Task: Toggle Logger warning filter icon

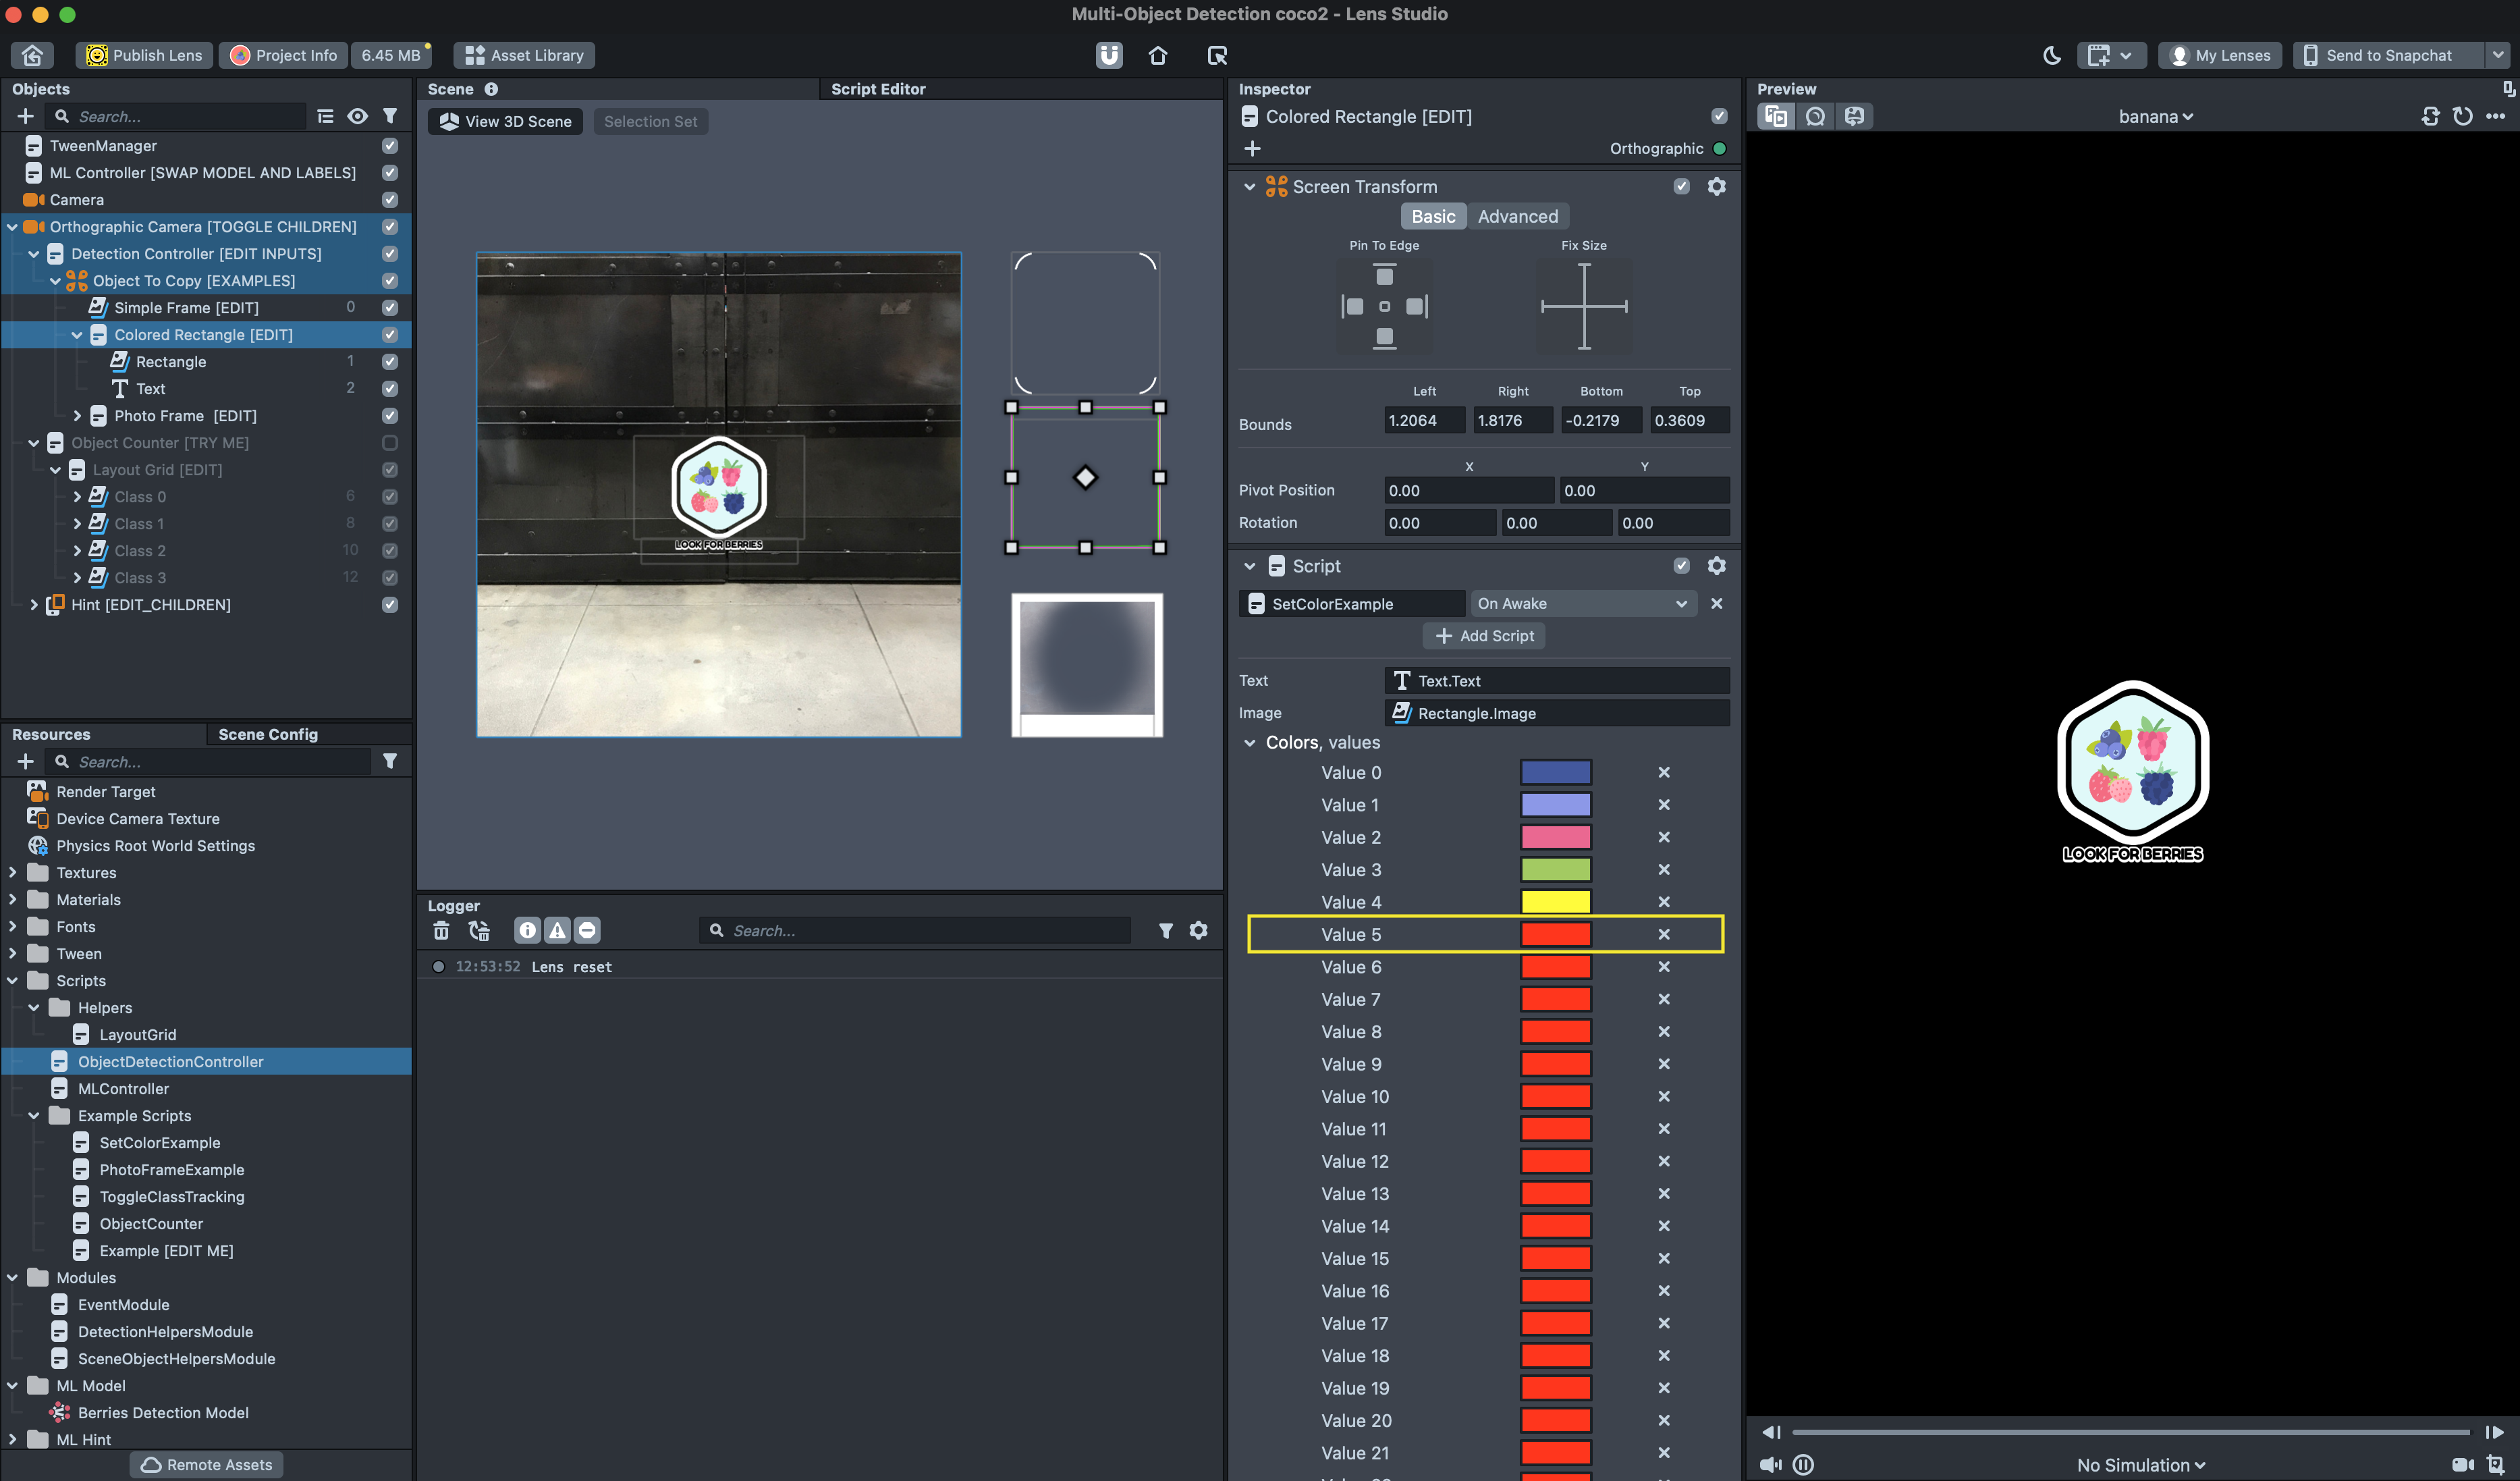Action: 557,930
